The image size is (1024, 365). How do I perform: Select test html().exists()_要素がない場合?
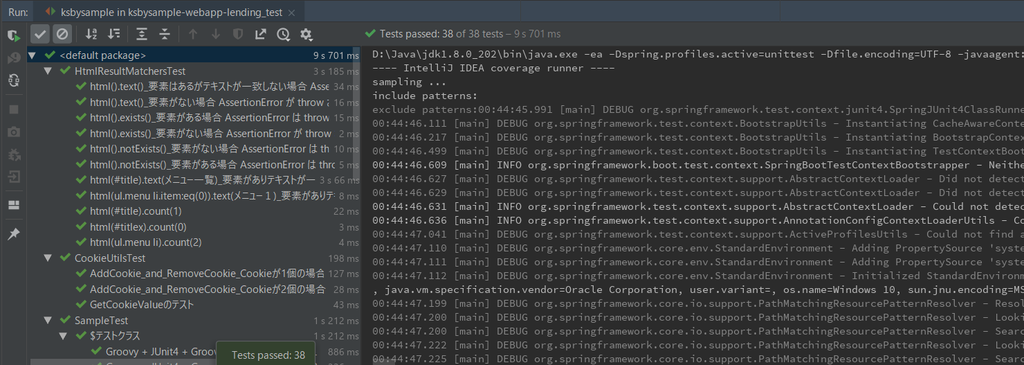pos(194,133)
